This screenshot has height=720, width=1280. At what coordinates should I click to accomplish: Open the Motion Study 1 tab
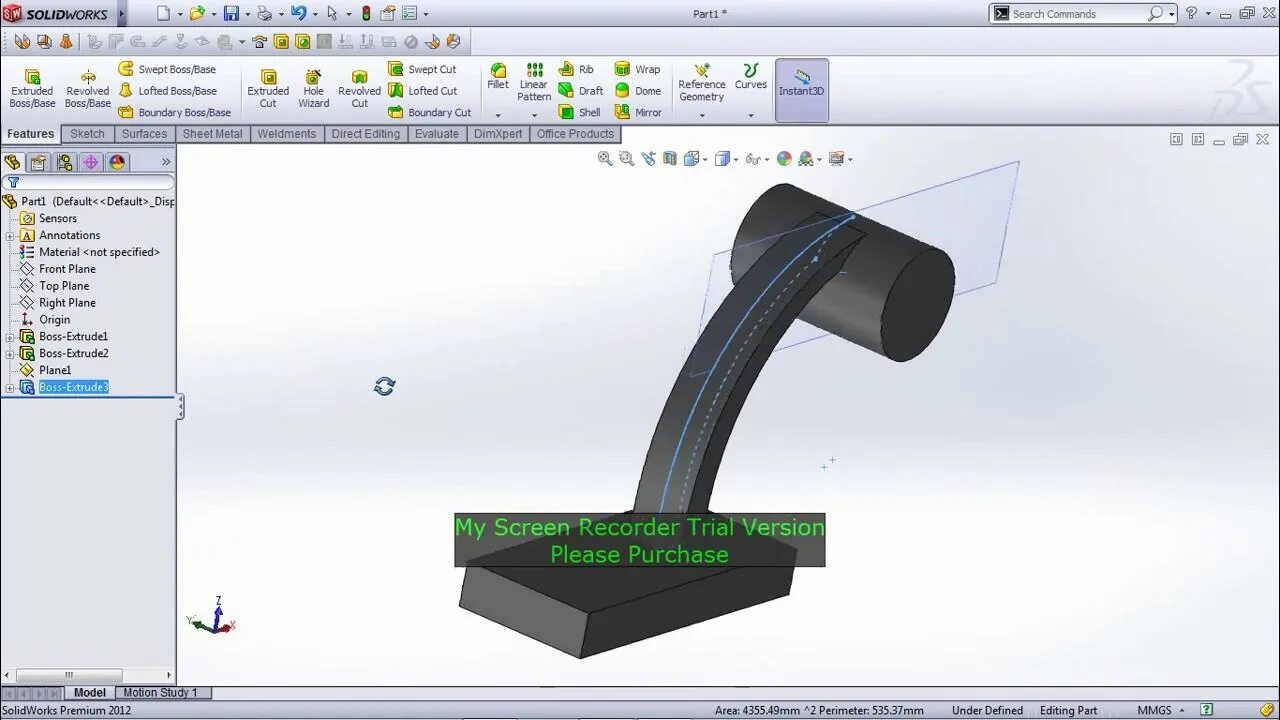coord(160,692)
